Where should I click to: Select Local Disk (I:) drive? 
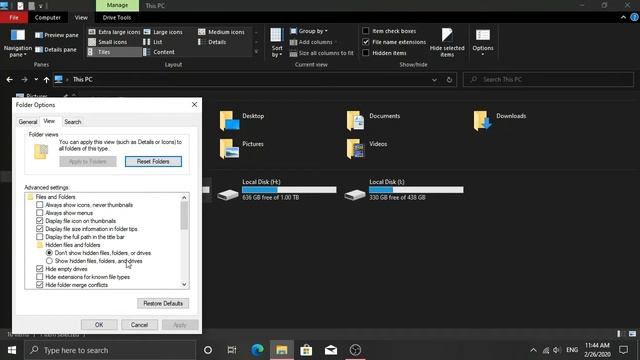pyautogui.click(x=404, y=190)
